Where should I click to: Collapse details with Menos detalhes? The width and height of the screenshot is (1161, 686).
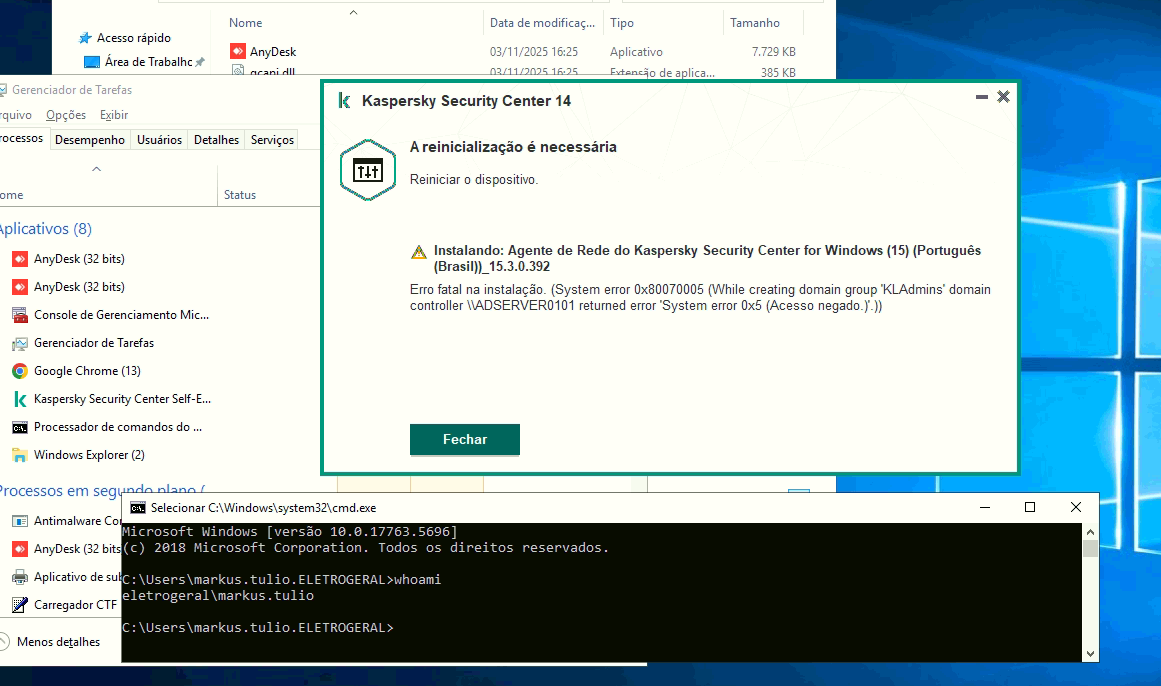point(58,642)
